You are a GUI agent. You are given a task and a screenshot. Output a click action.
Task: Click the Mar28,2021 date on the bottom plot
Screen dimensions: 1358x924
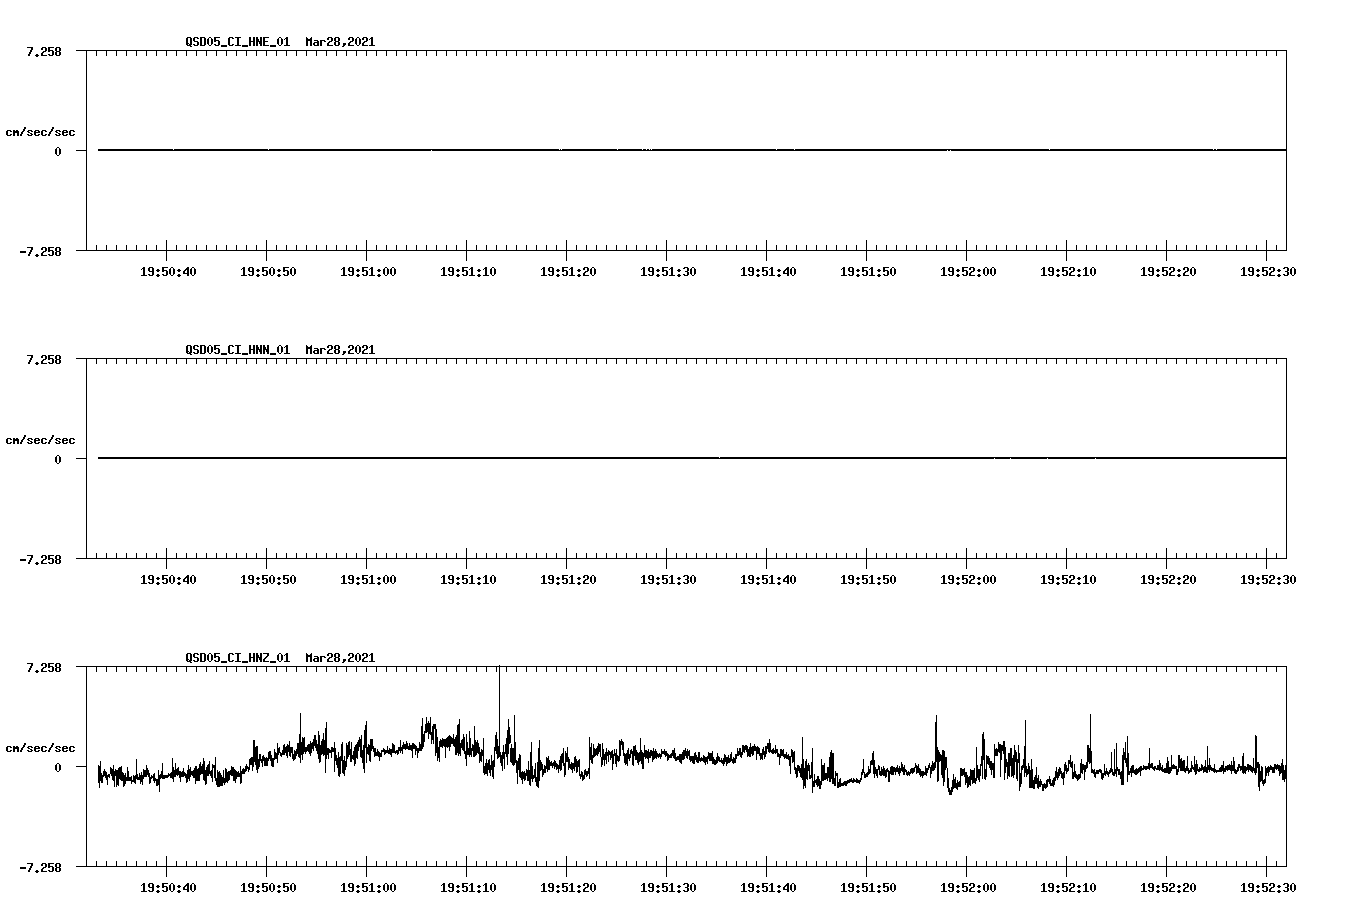coord(339,658)
